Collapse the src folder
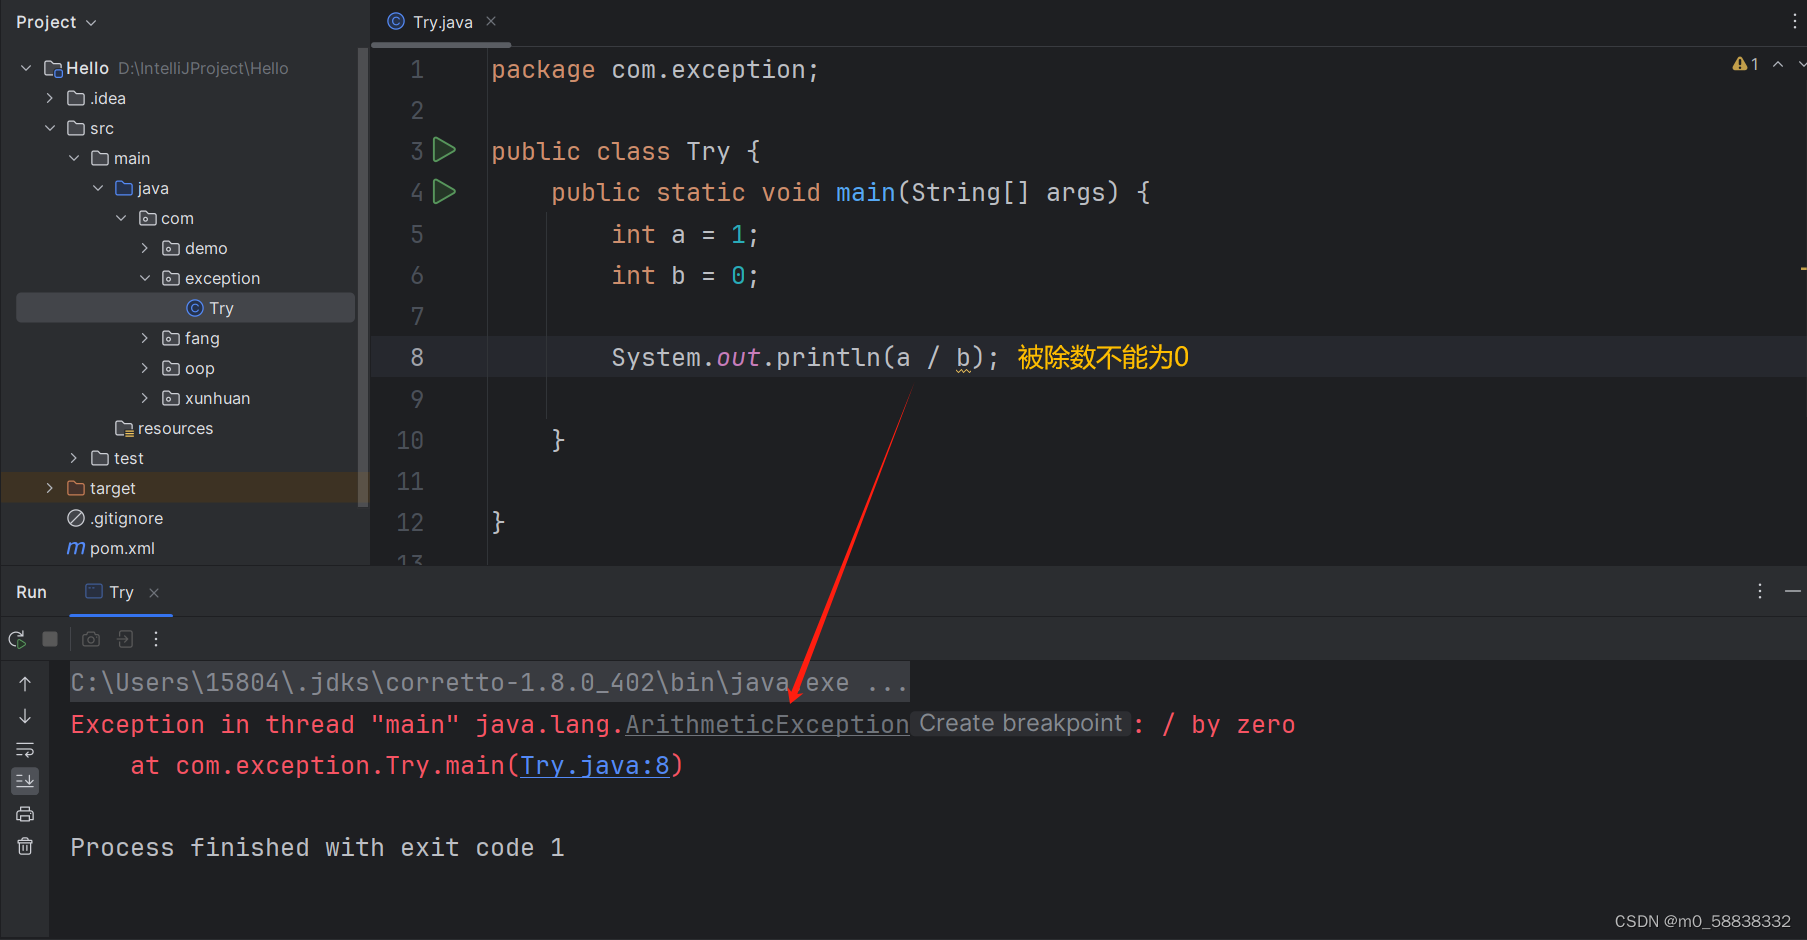Screen dimensions: 1807x940 [x=50, y=128]
